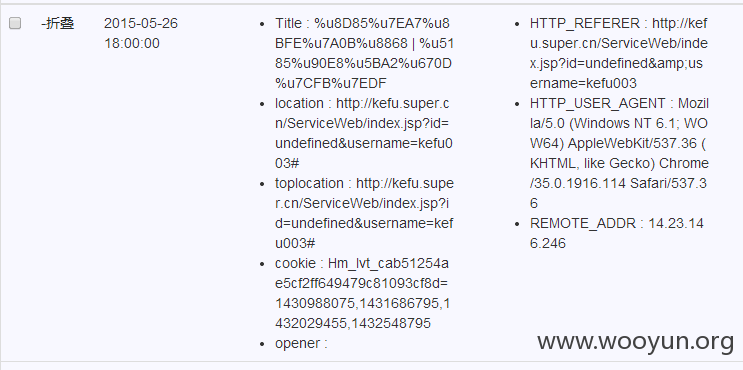Open the HTTP_REFERER URL text
This screenshot has height=370, width=743.
coord(619,54)
